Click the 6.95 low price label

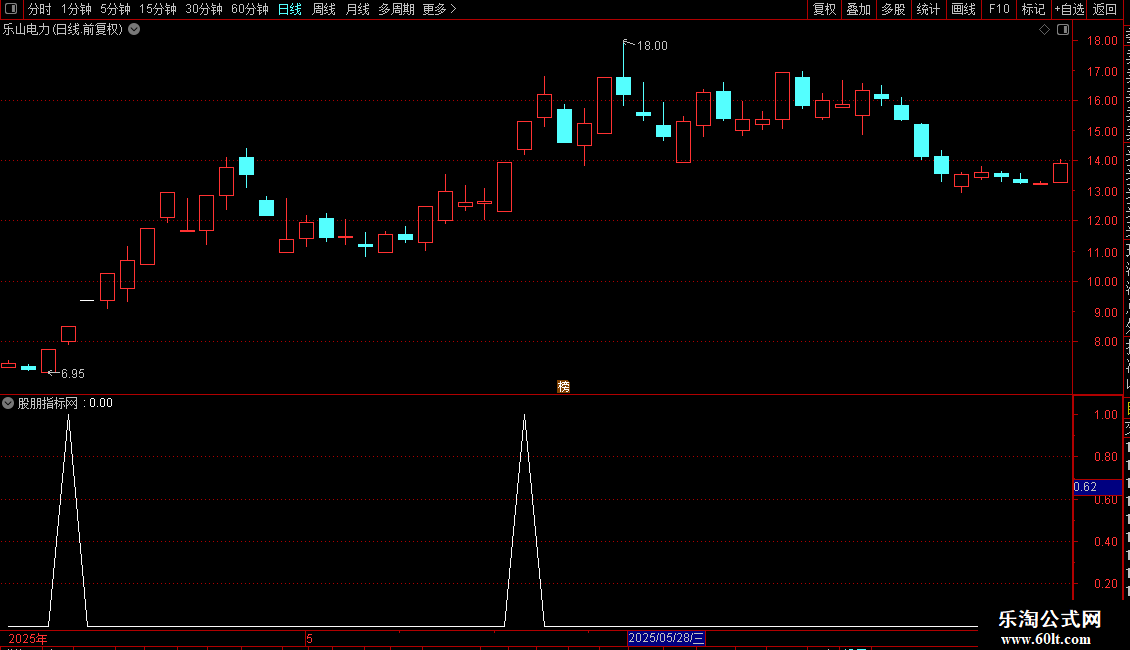[73, 373]
